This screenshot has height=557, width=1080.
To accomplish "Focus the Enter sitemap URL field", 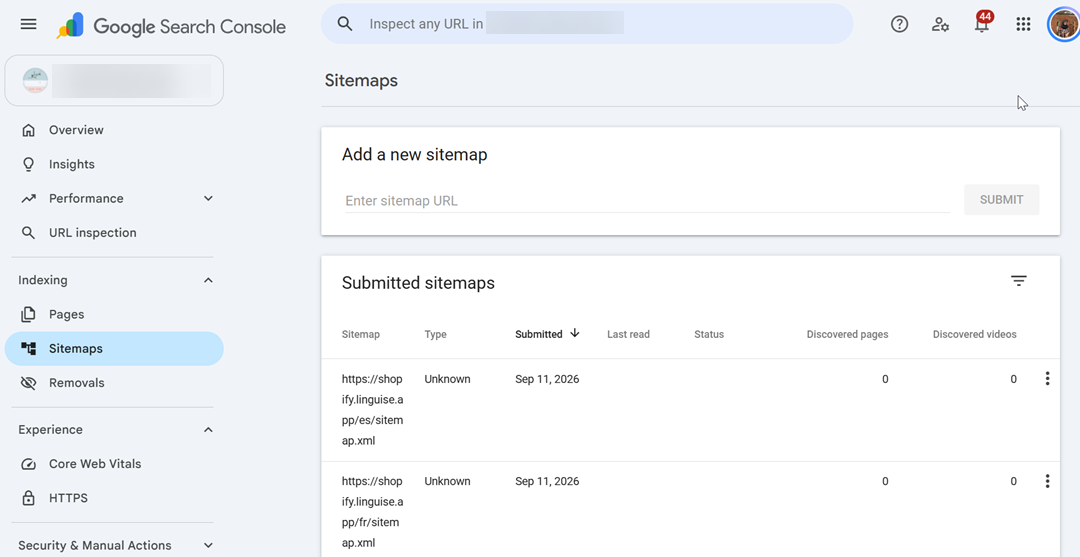I will pyautogui.click(x=647, y=201).
